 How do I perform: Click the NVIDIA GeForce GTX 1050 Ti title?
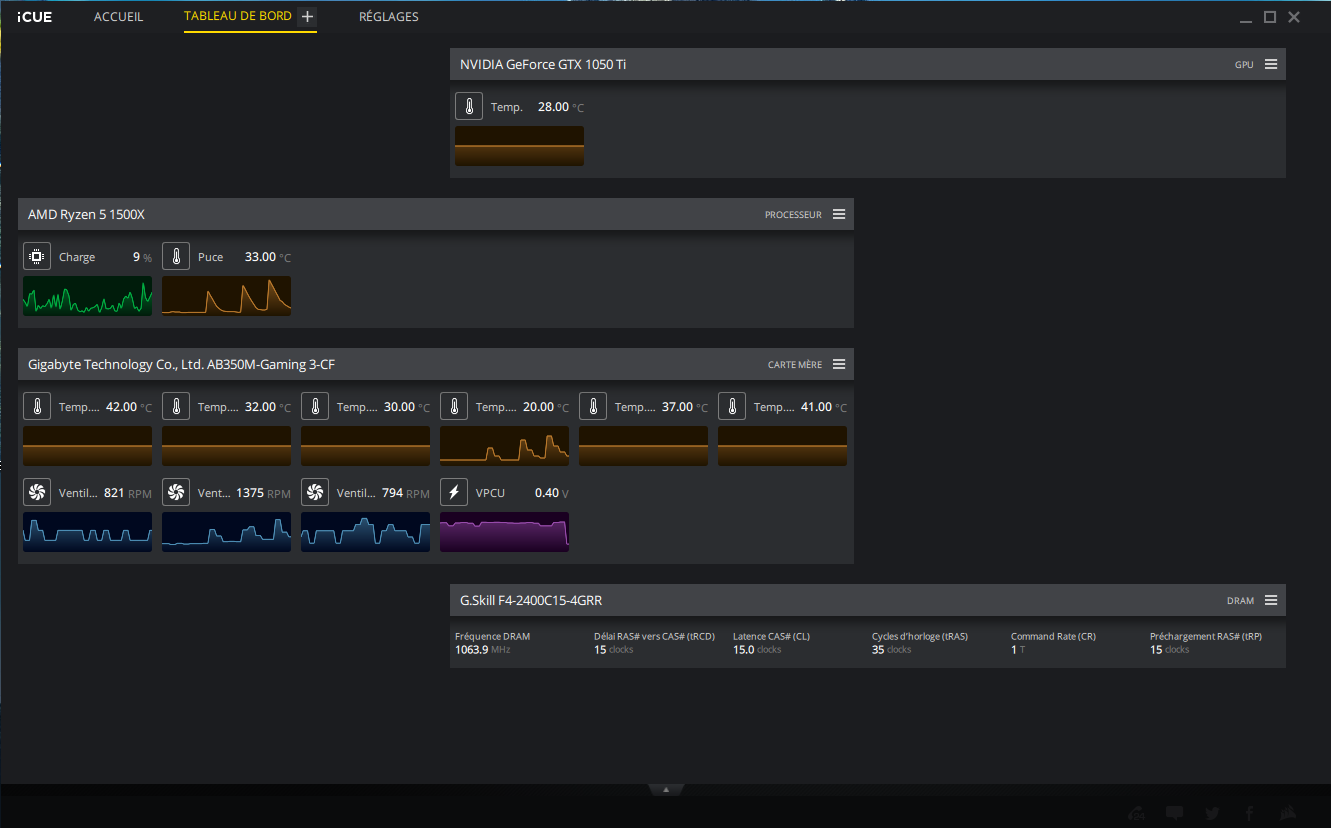pos(543,64)
